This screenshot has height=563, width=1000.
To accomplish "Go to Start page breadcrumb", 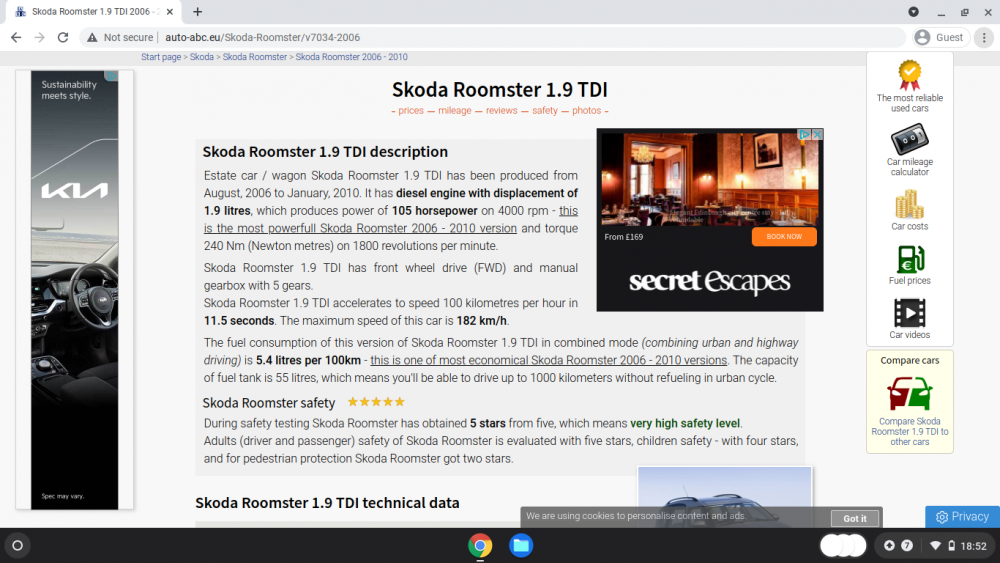I will [161, 57].
